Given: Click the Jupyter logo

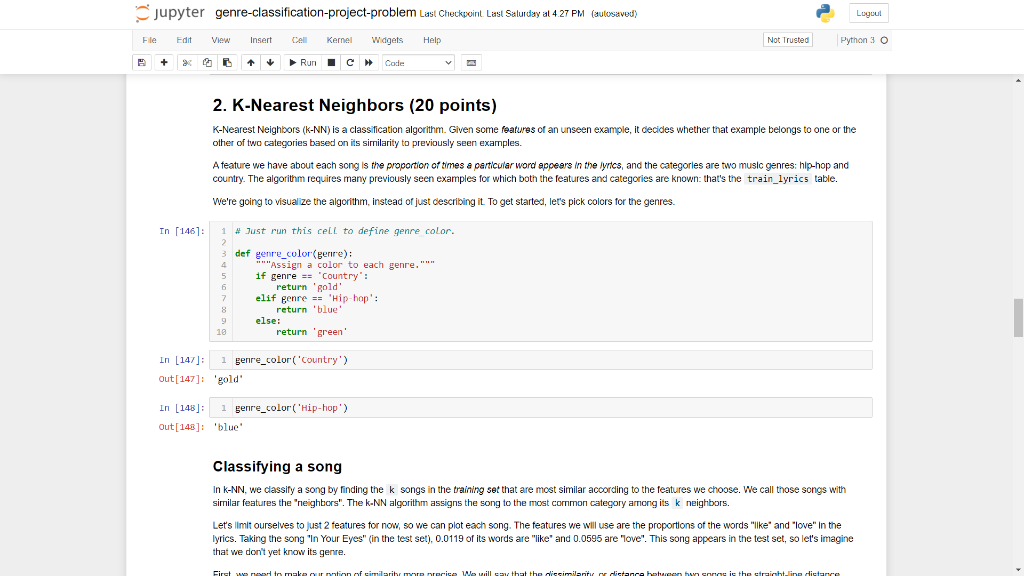Looking at the screenshot, I should point(170,14).
